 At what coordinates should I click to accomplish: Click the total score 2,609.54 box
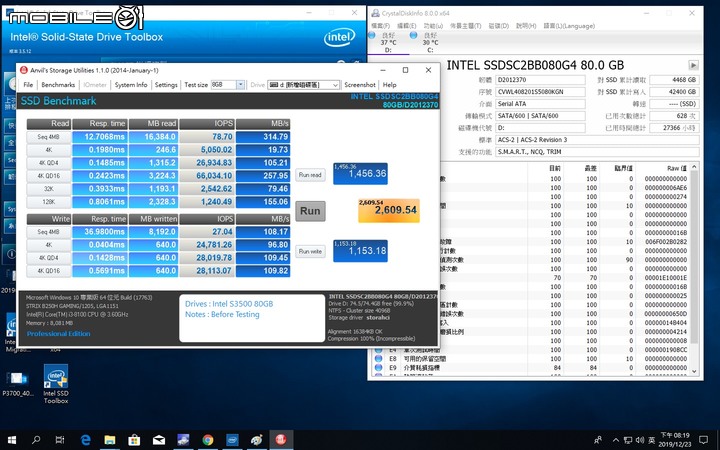(x=389, y=211)
